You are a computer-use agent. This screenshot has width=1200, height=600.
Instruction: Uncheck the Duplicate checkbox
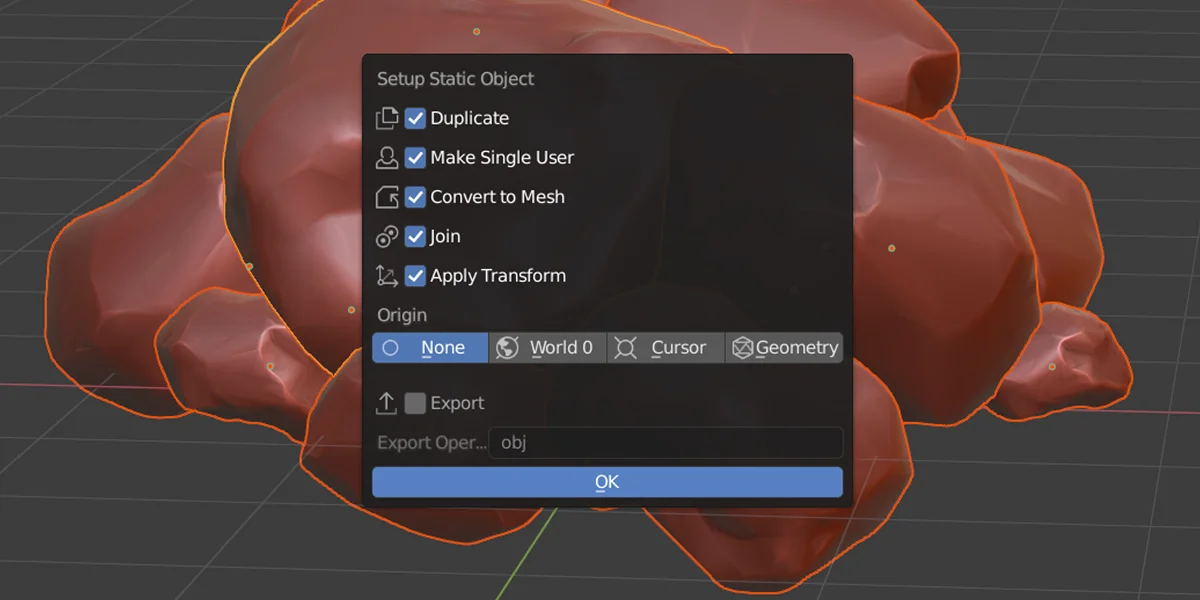pos(416,118)
